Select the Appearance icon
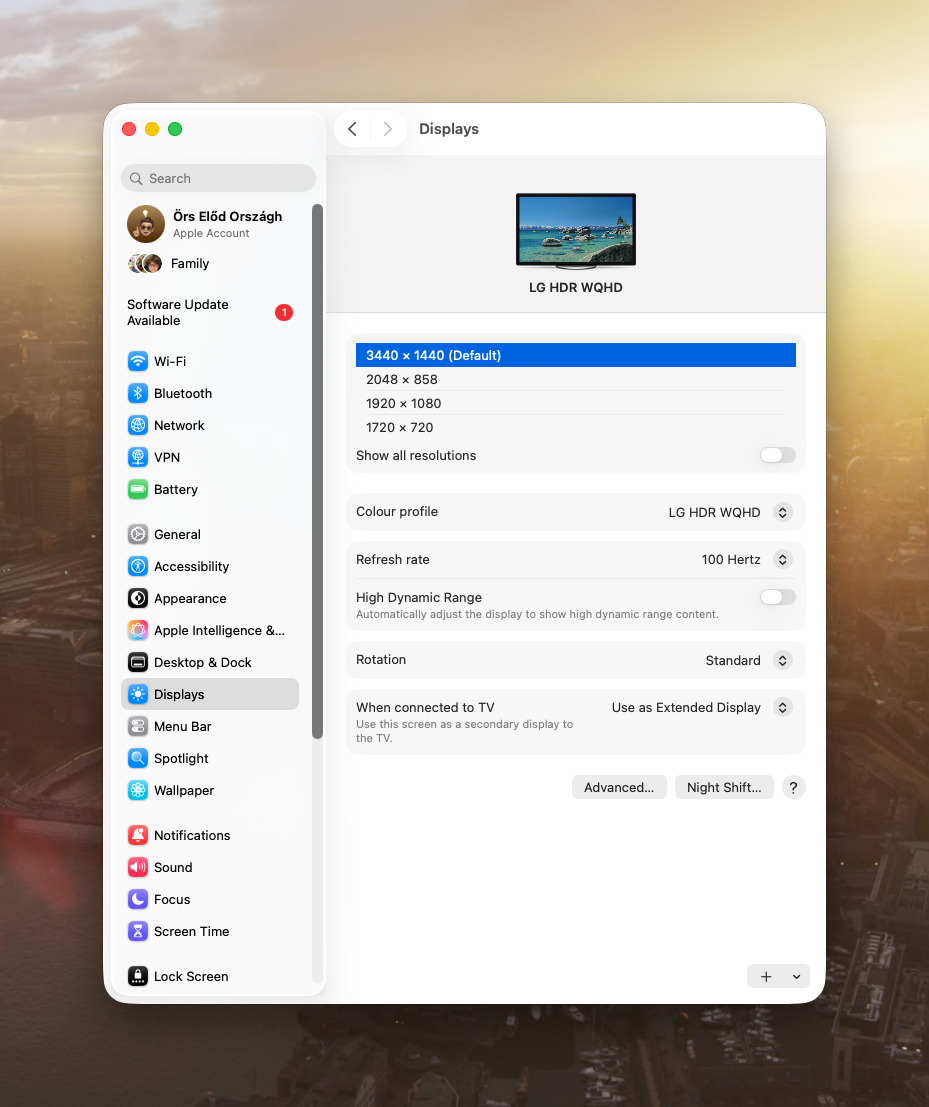Viewport: 929px width, 1107px height. (138, 598)
